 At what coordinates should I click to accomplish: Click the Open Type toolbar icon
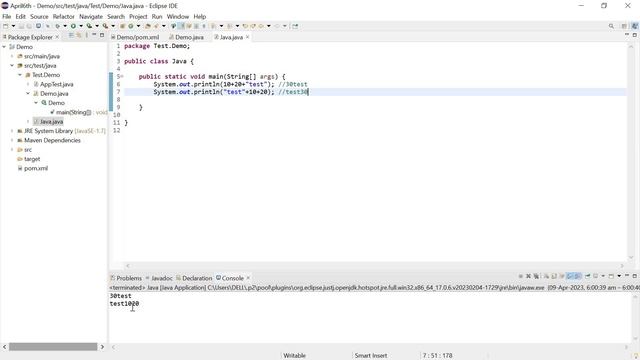148,26
